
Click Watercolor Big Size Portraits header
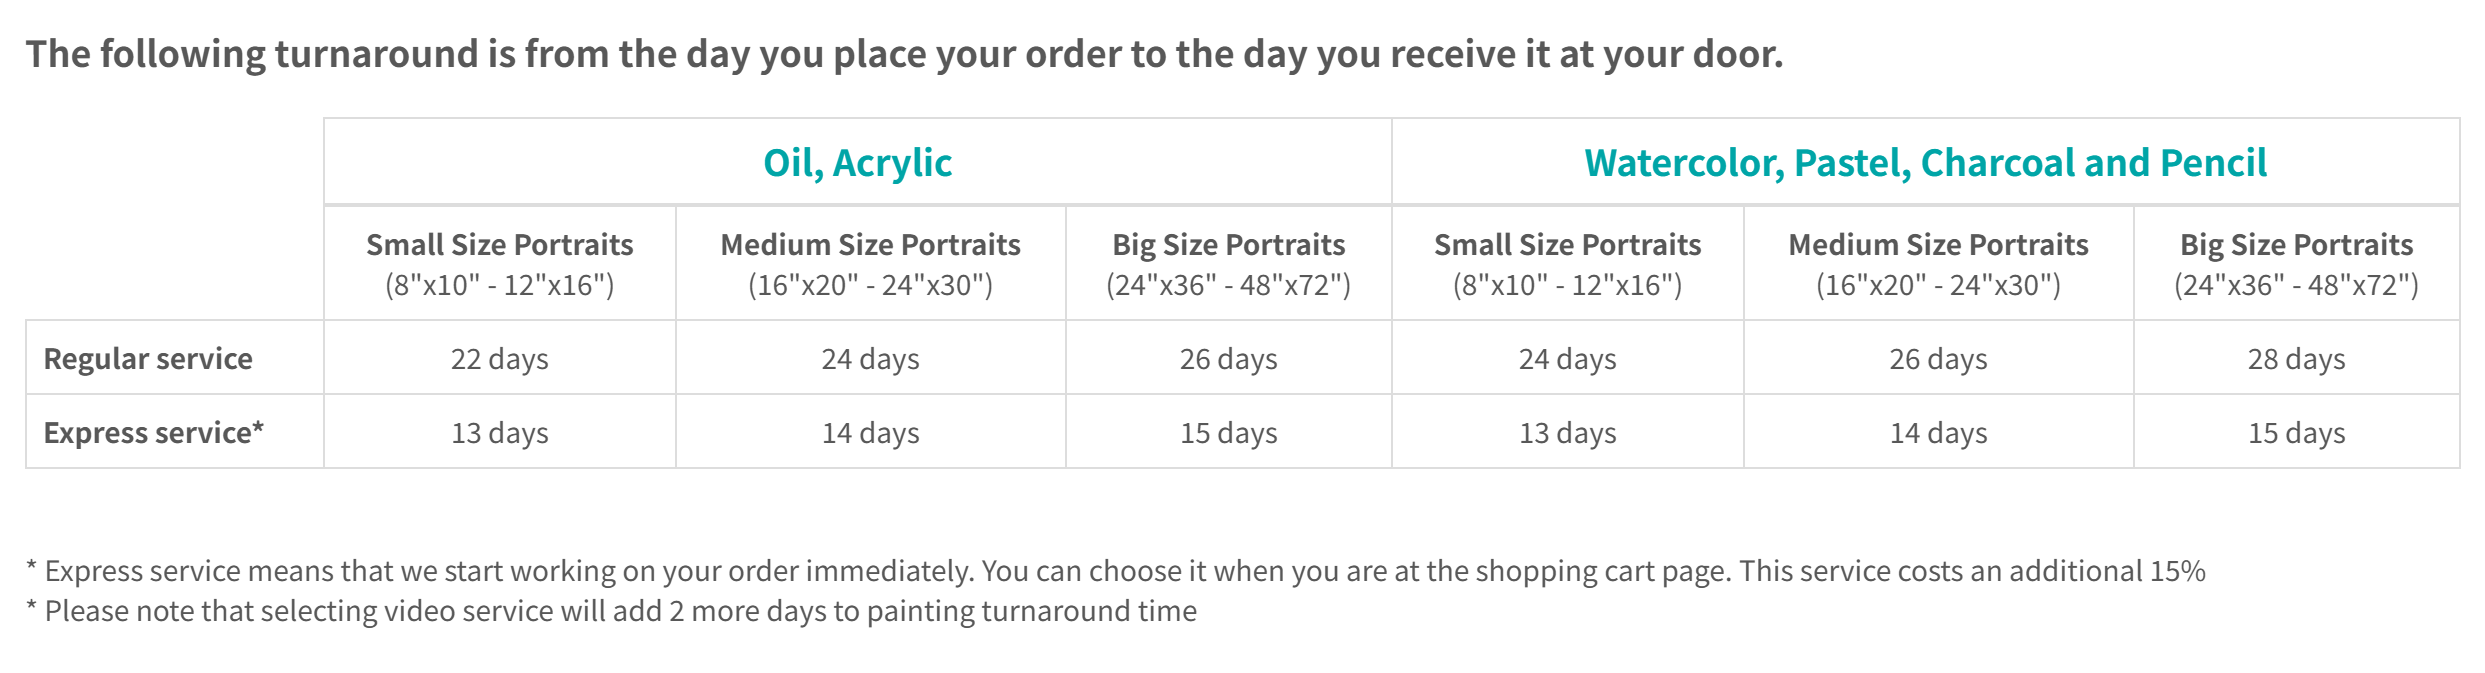point(2296,264)
